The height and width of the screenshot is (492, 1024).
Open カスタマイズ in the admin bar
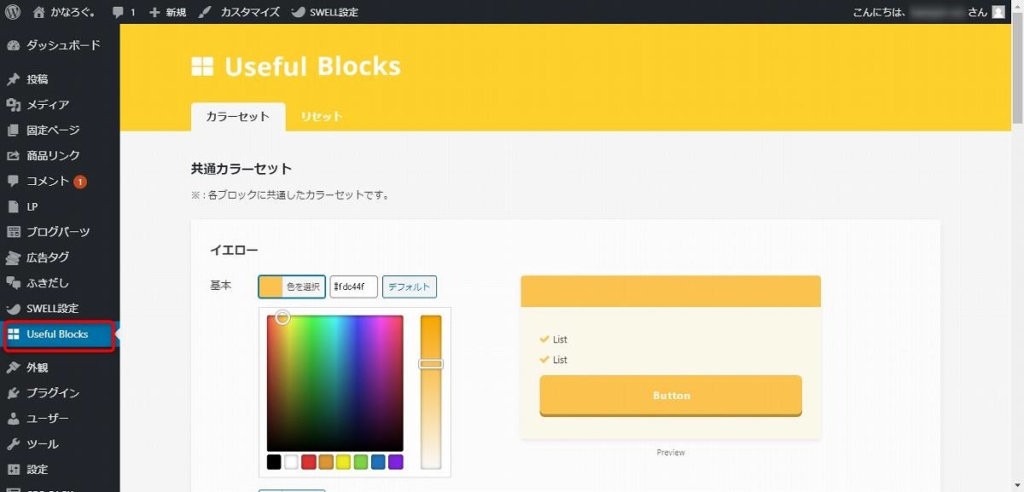[x=239, y=12]
